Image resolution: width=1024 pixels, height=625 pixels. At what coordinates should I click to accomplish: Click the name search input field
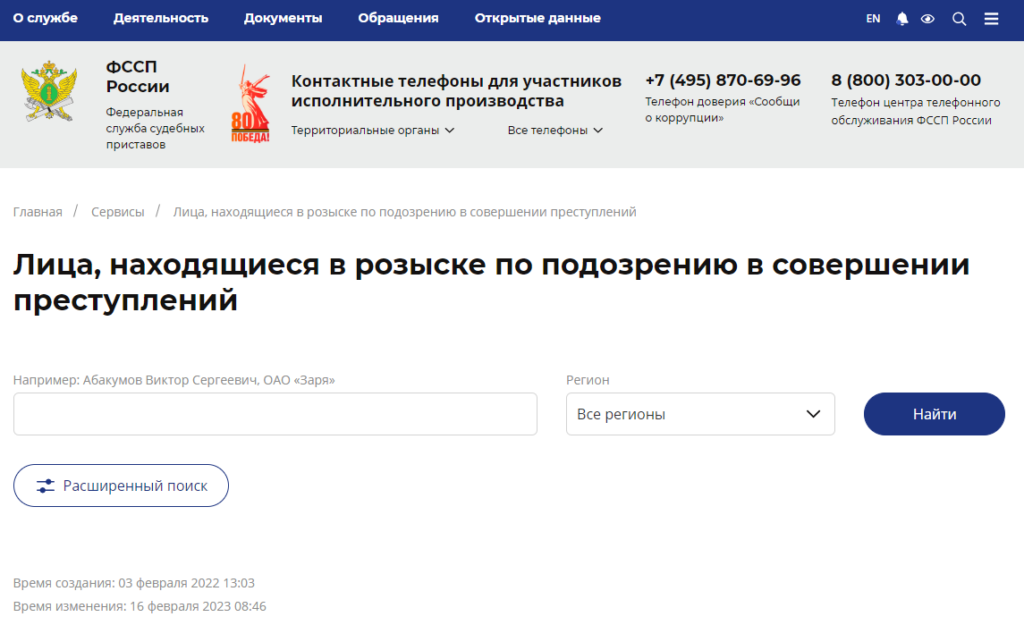click(x=275, y=414)
